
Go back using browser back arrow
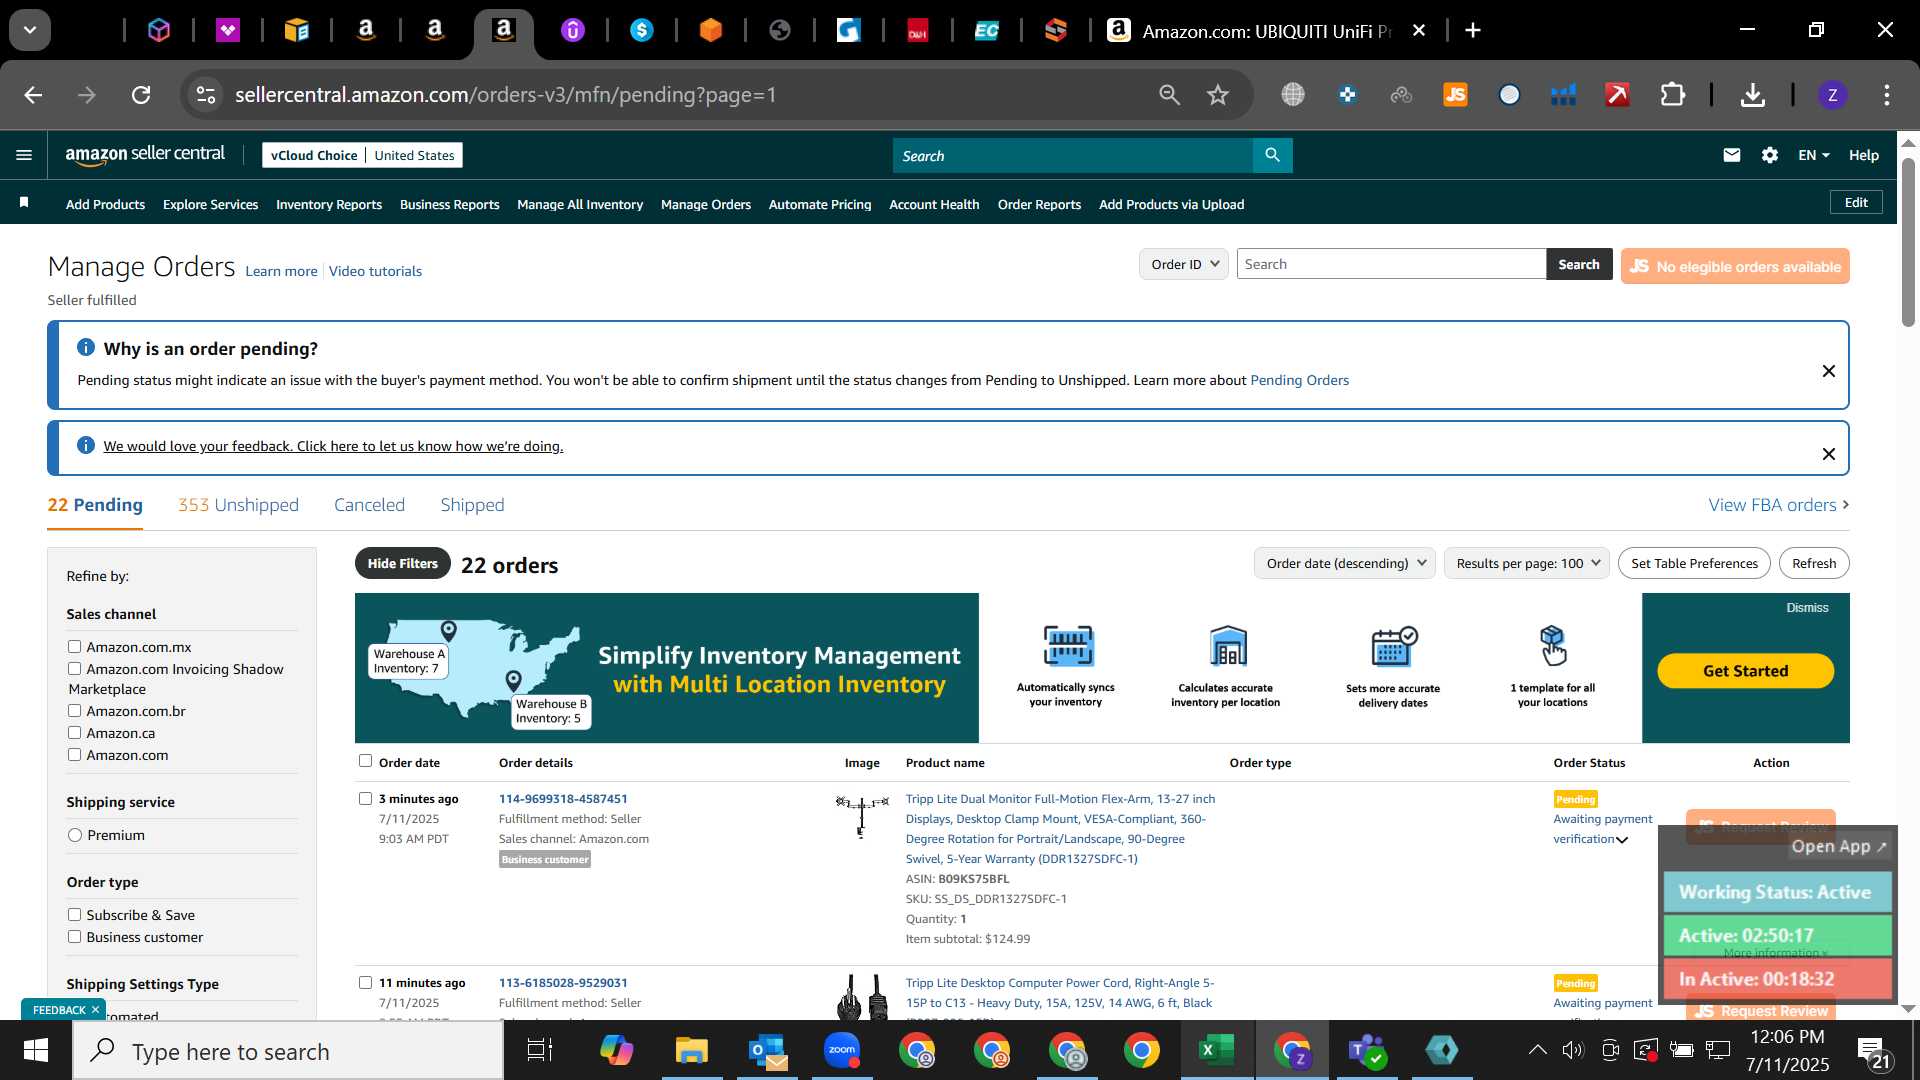33,95
